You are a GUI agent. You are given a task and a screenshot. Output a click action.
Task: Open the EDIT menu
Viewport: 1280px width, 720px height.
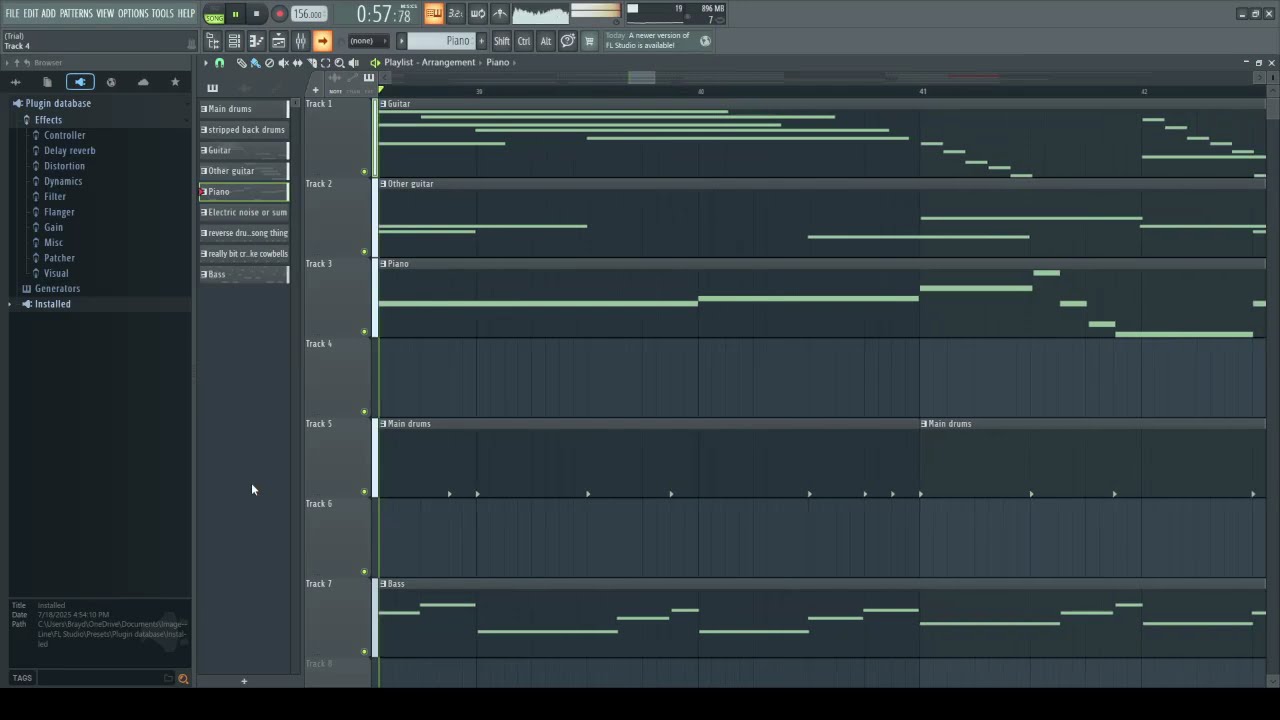31,13
